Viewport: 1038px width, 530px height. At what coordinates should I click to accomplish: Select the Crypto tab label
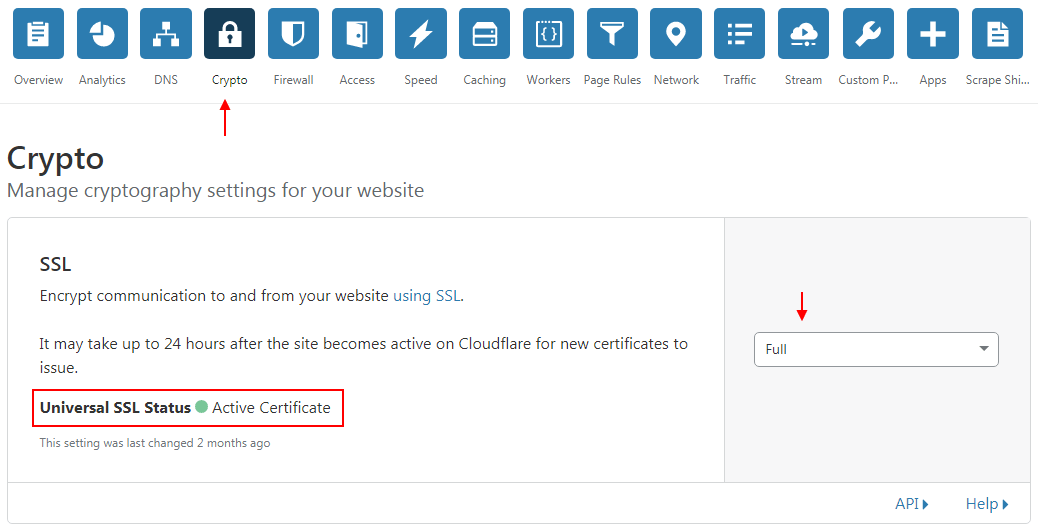coord(230,80)
